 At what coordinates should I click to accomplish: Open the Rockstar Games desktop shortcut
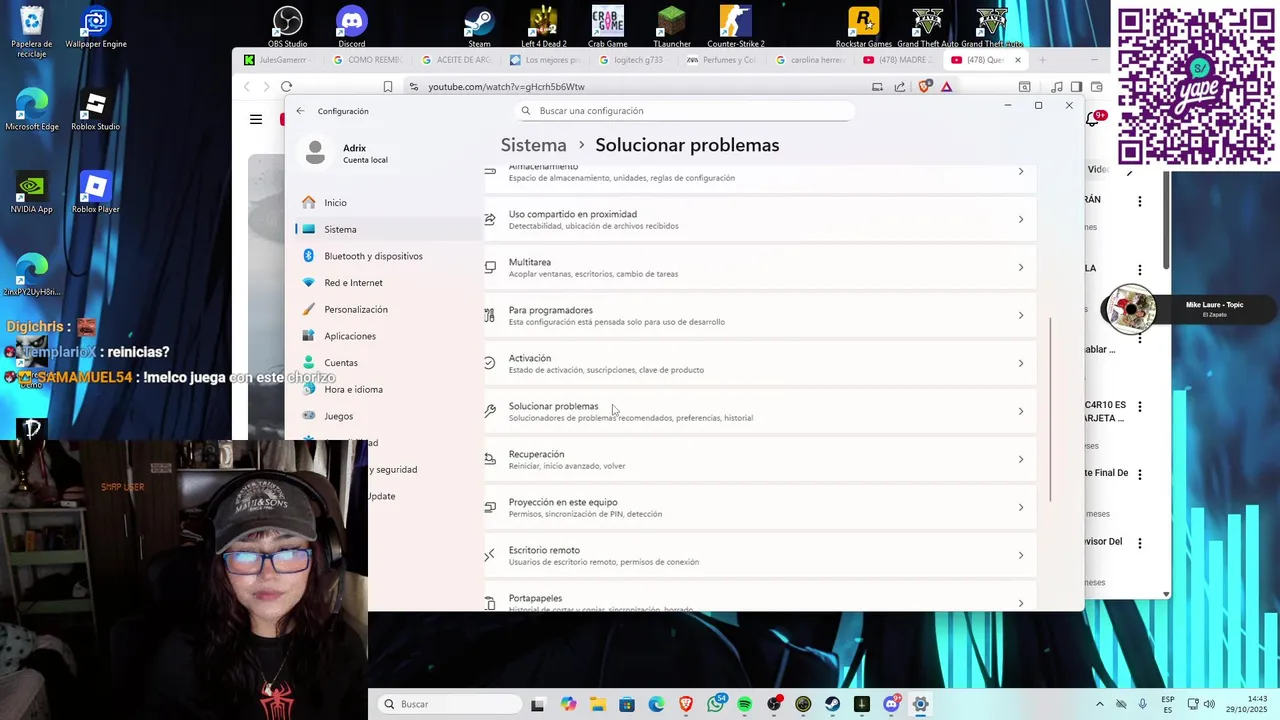864,27
